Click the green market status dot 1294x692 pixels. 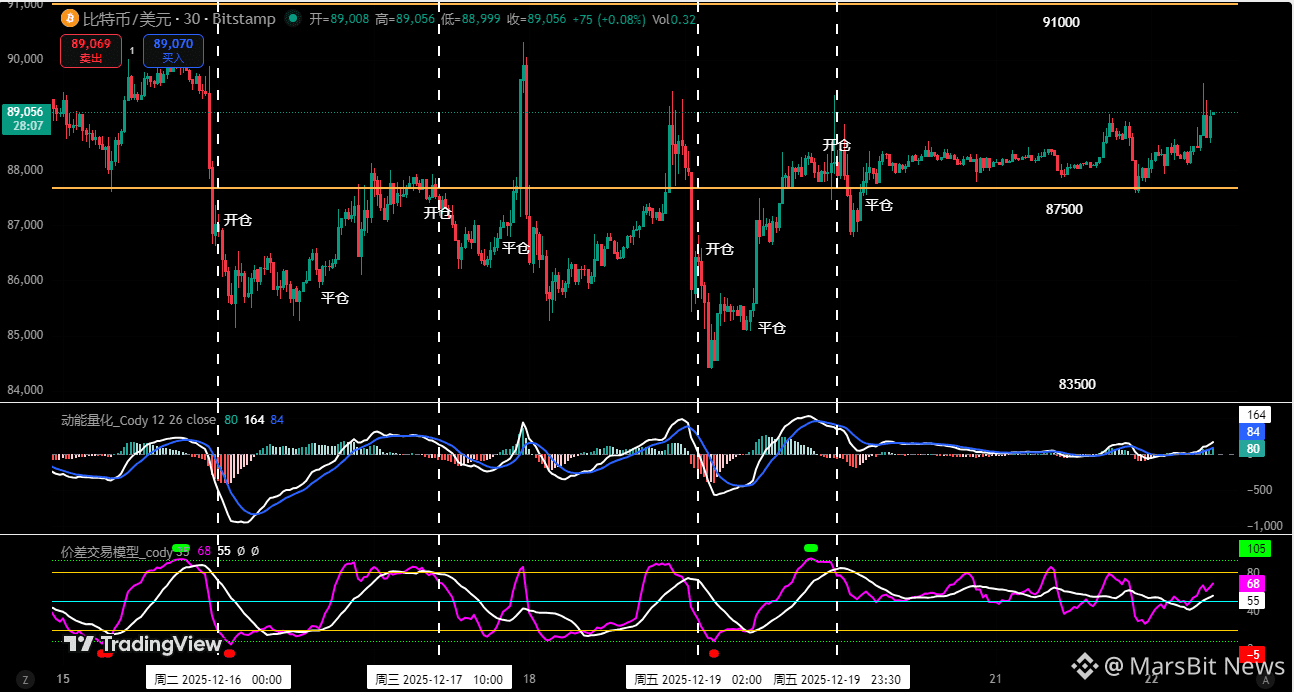[292, 19]
